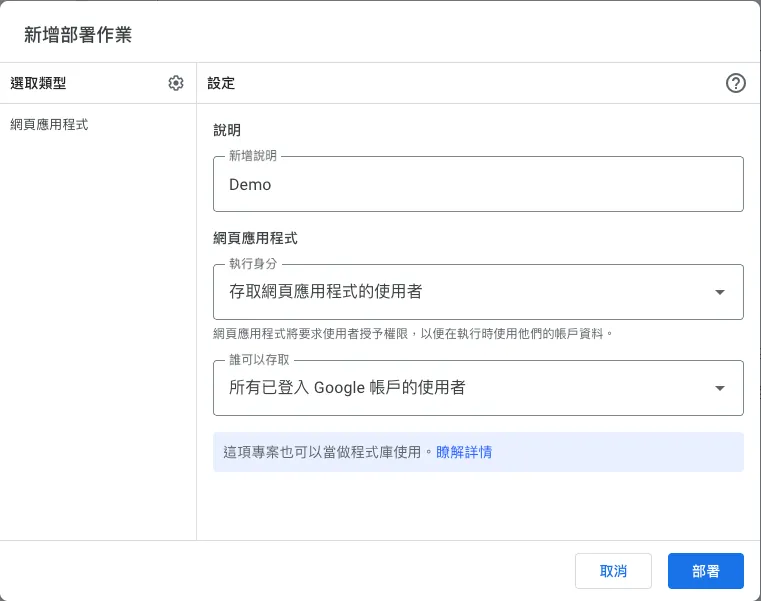
Task: Click the arrow icon in 誰可以存取 field
Action: click(719, 388)
